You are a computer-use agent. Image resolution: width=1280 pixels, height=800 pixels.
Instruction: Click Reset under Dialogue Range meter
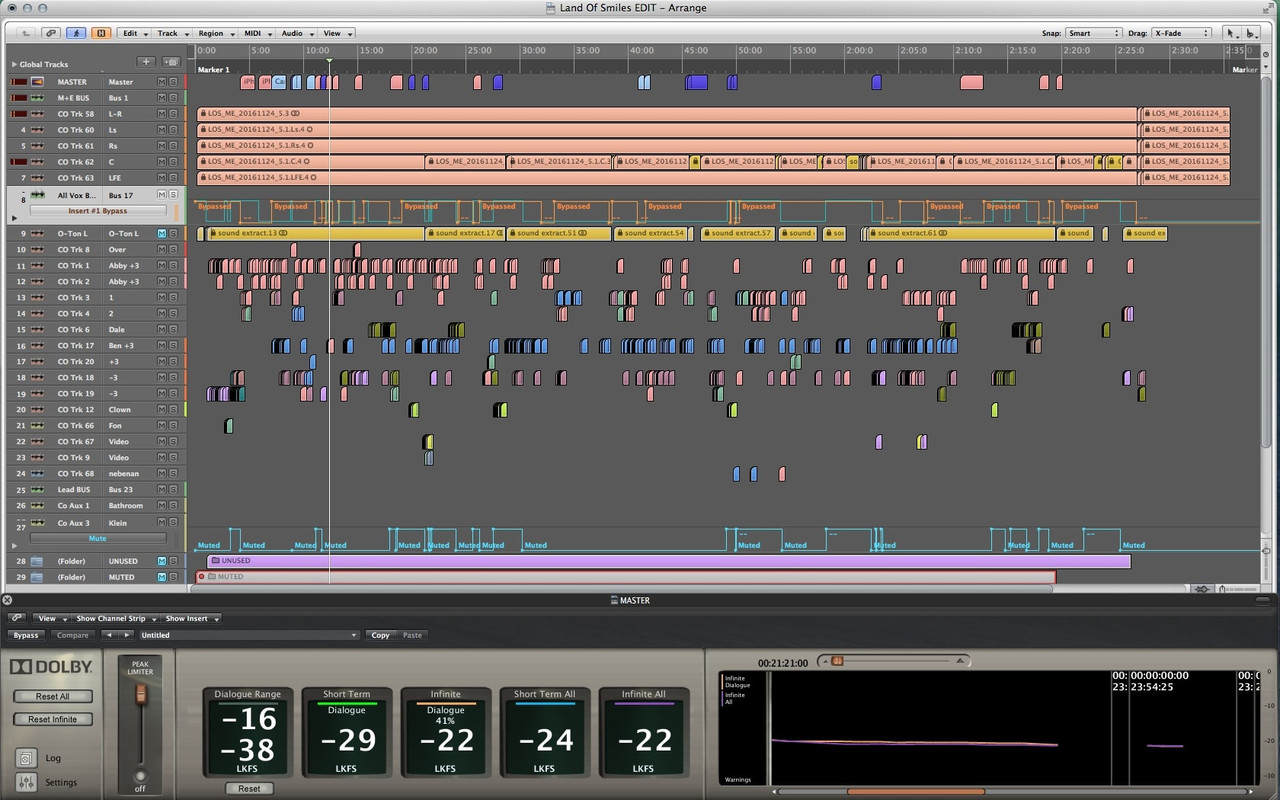[x=249, y=788]
